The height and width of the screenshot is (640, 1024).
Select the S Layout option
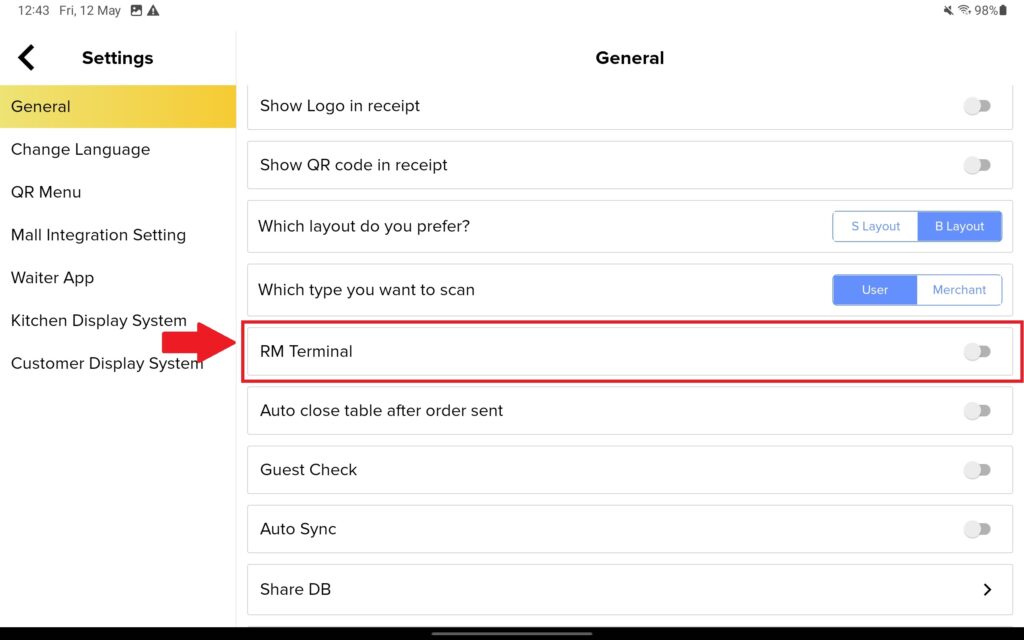click(875, 226)
